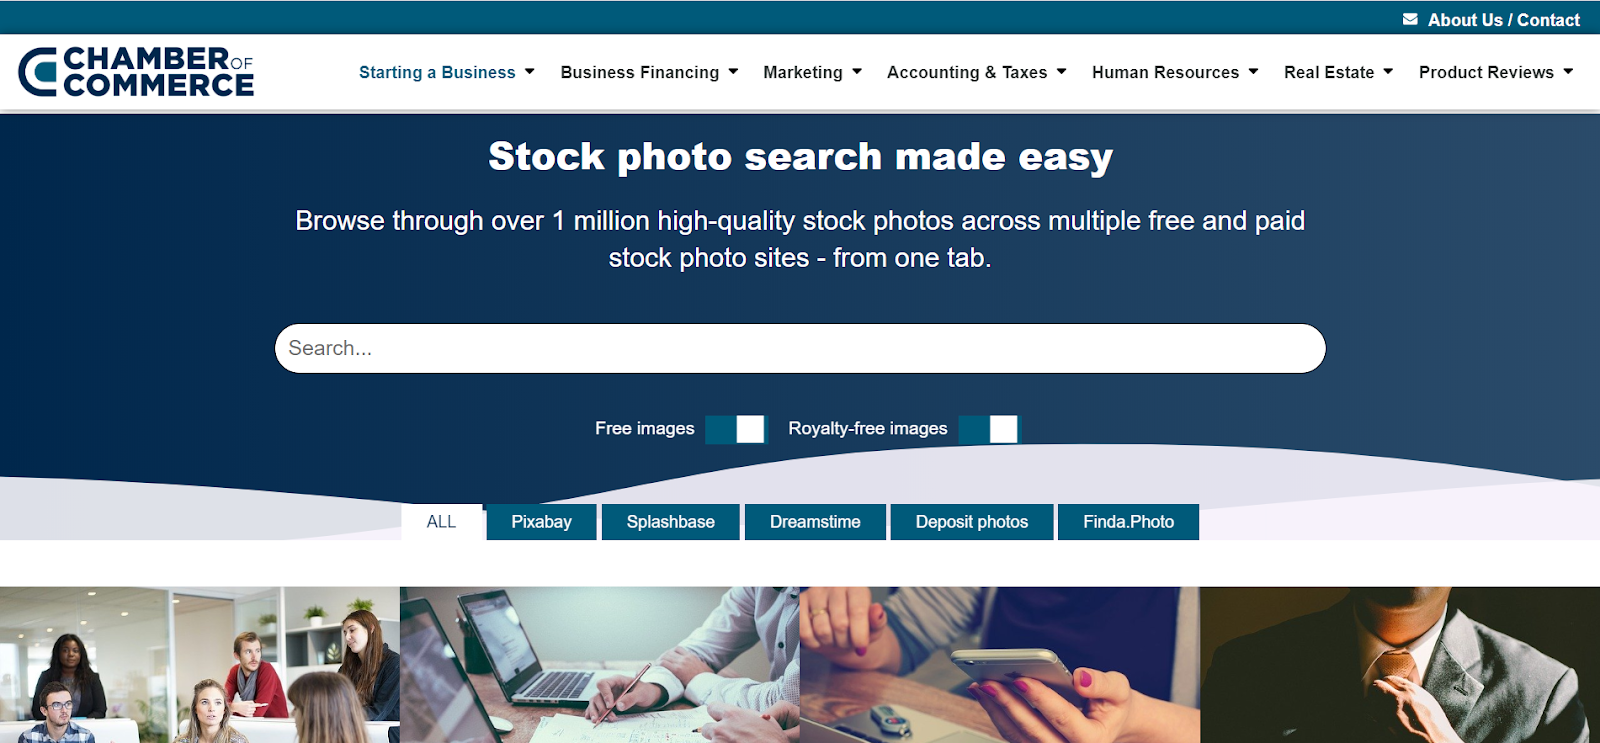
Task: Toggle the Free images switch
Action: click(x=735, y=429)
